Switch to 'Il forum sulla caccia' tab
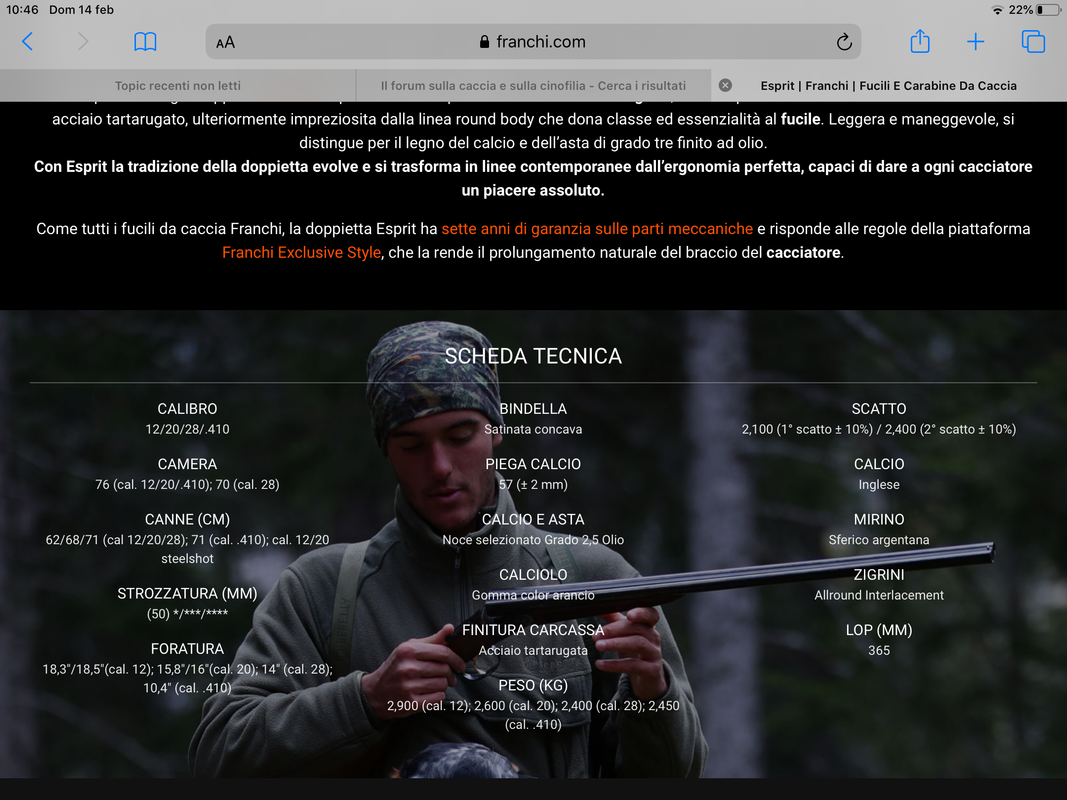This screenshot has width=1067, height=800. 533,86
